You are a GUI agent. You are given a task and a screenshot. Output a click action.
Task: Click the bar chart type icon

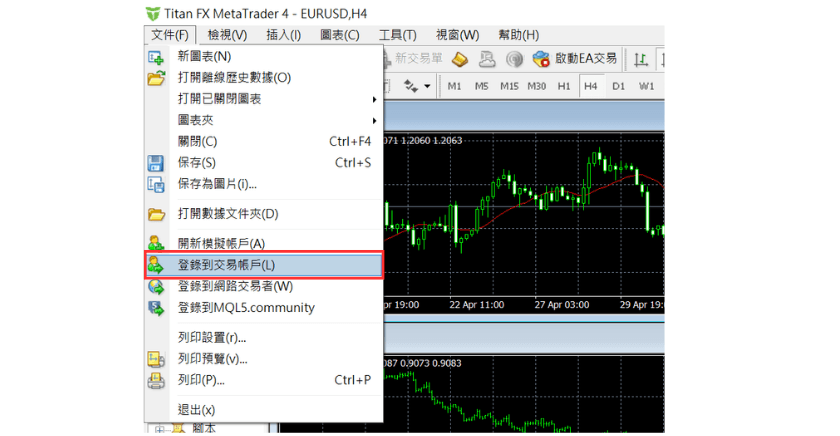[x=640, y=59]
